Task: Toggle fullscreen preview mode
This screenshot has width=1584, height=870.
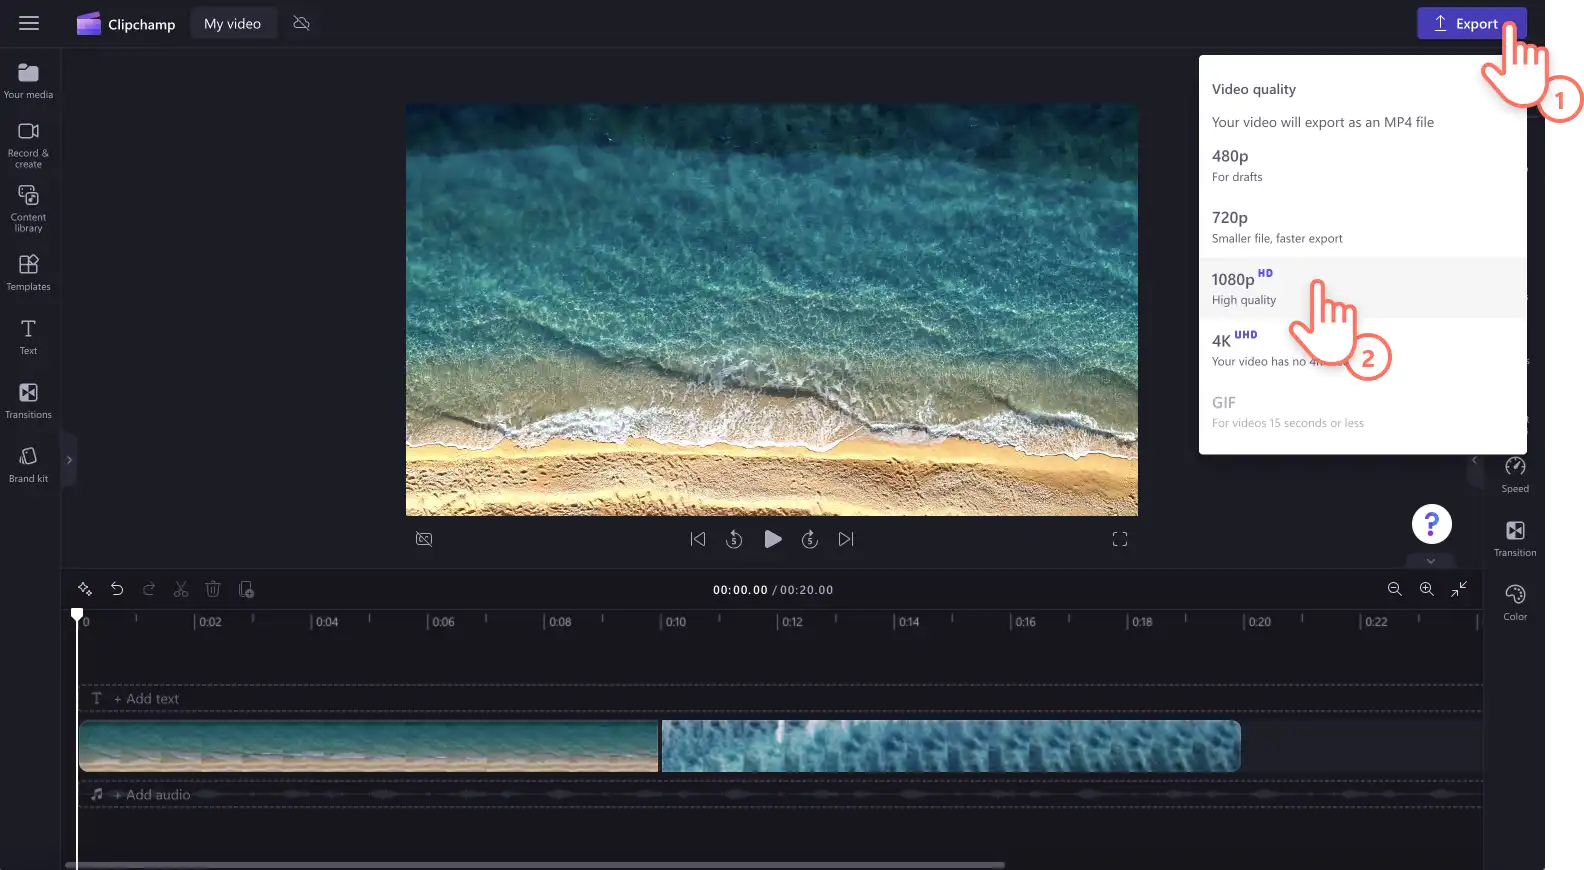Action: point(1120,539)
